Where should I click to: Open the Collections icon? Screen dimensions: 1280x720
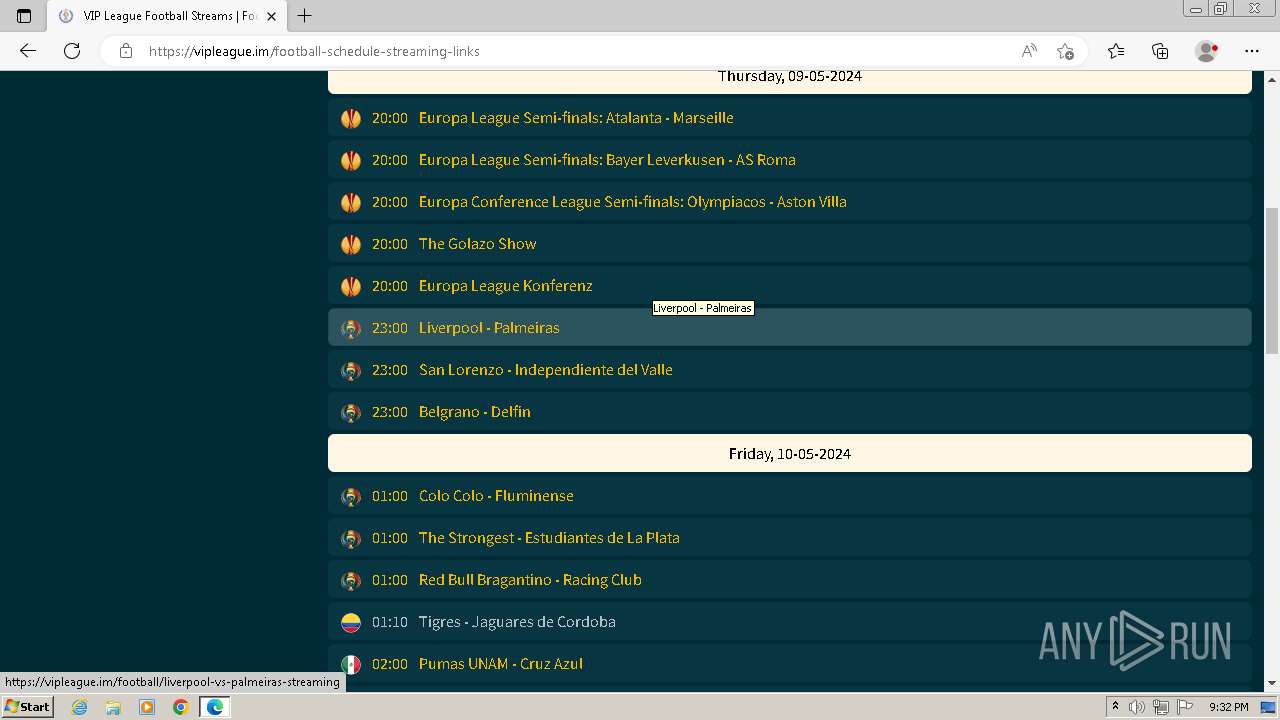(1160, 51)
